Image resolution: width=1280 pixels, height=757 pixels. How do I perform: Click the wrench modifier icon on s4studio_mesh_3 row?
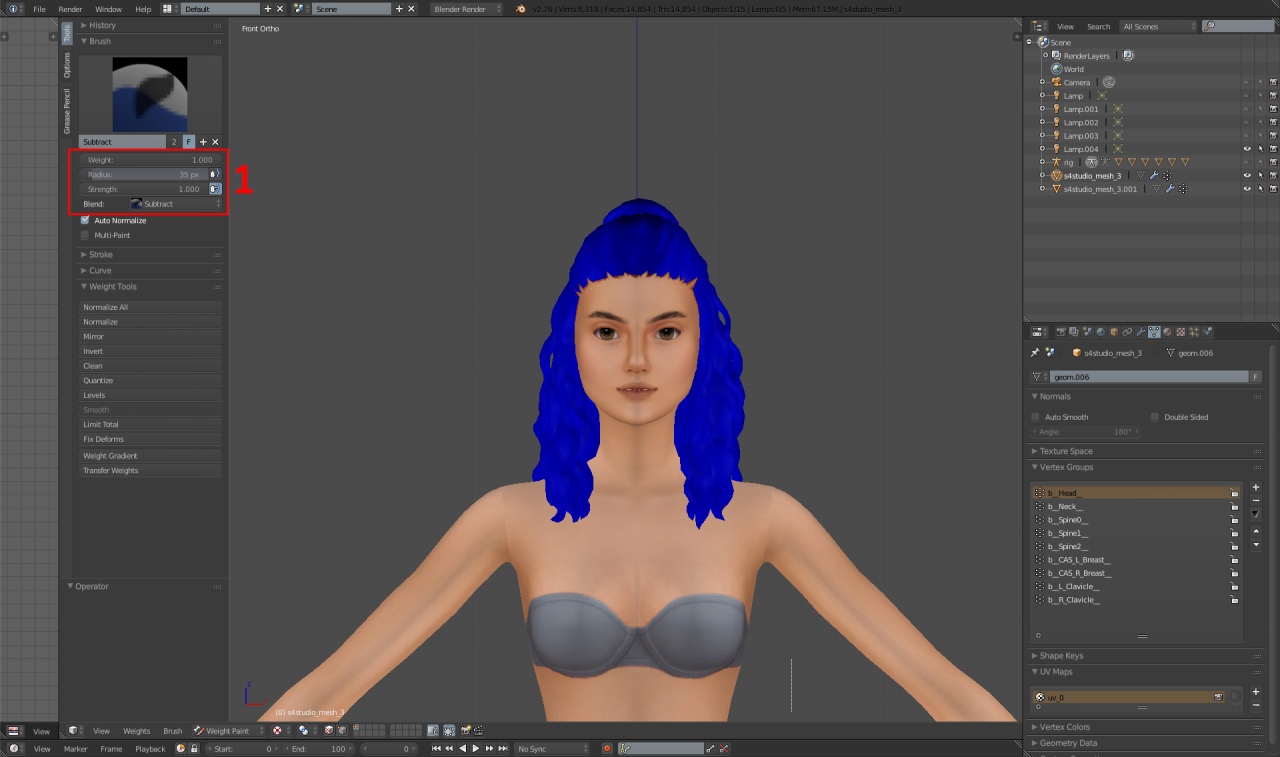click(1153, 175)
